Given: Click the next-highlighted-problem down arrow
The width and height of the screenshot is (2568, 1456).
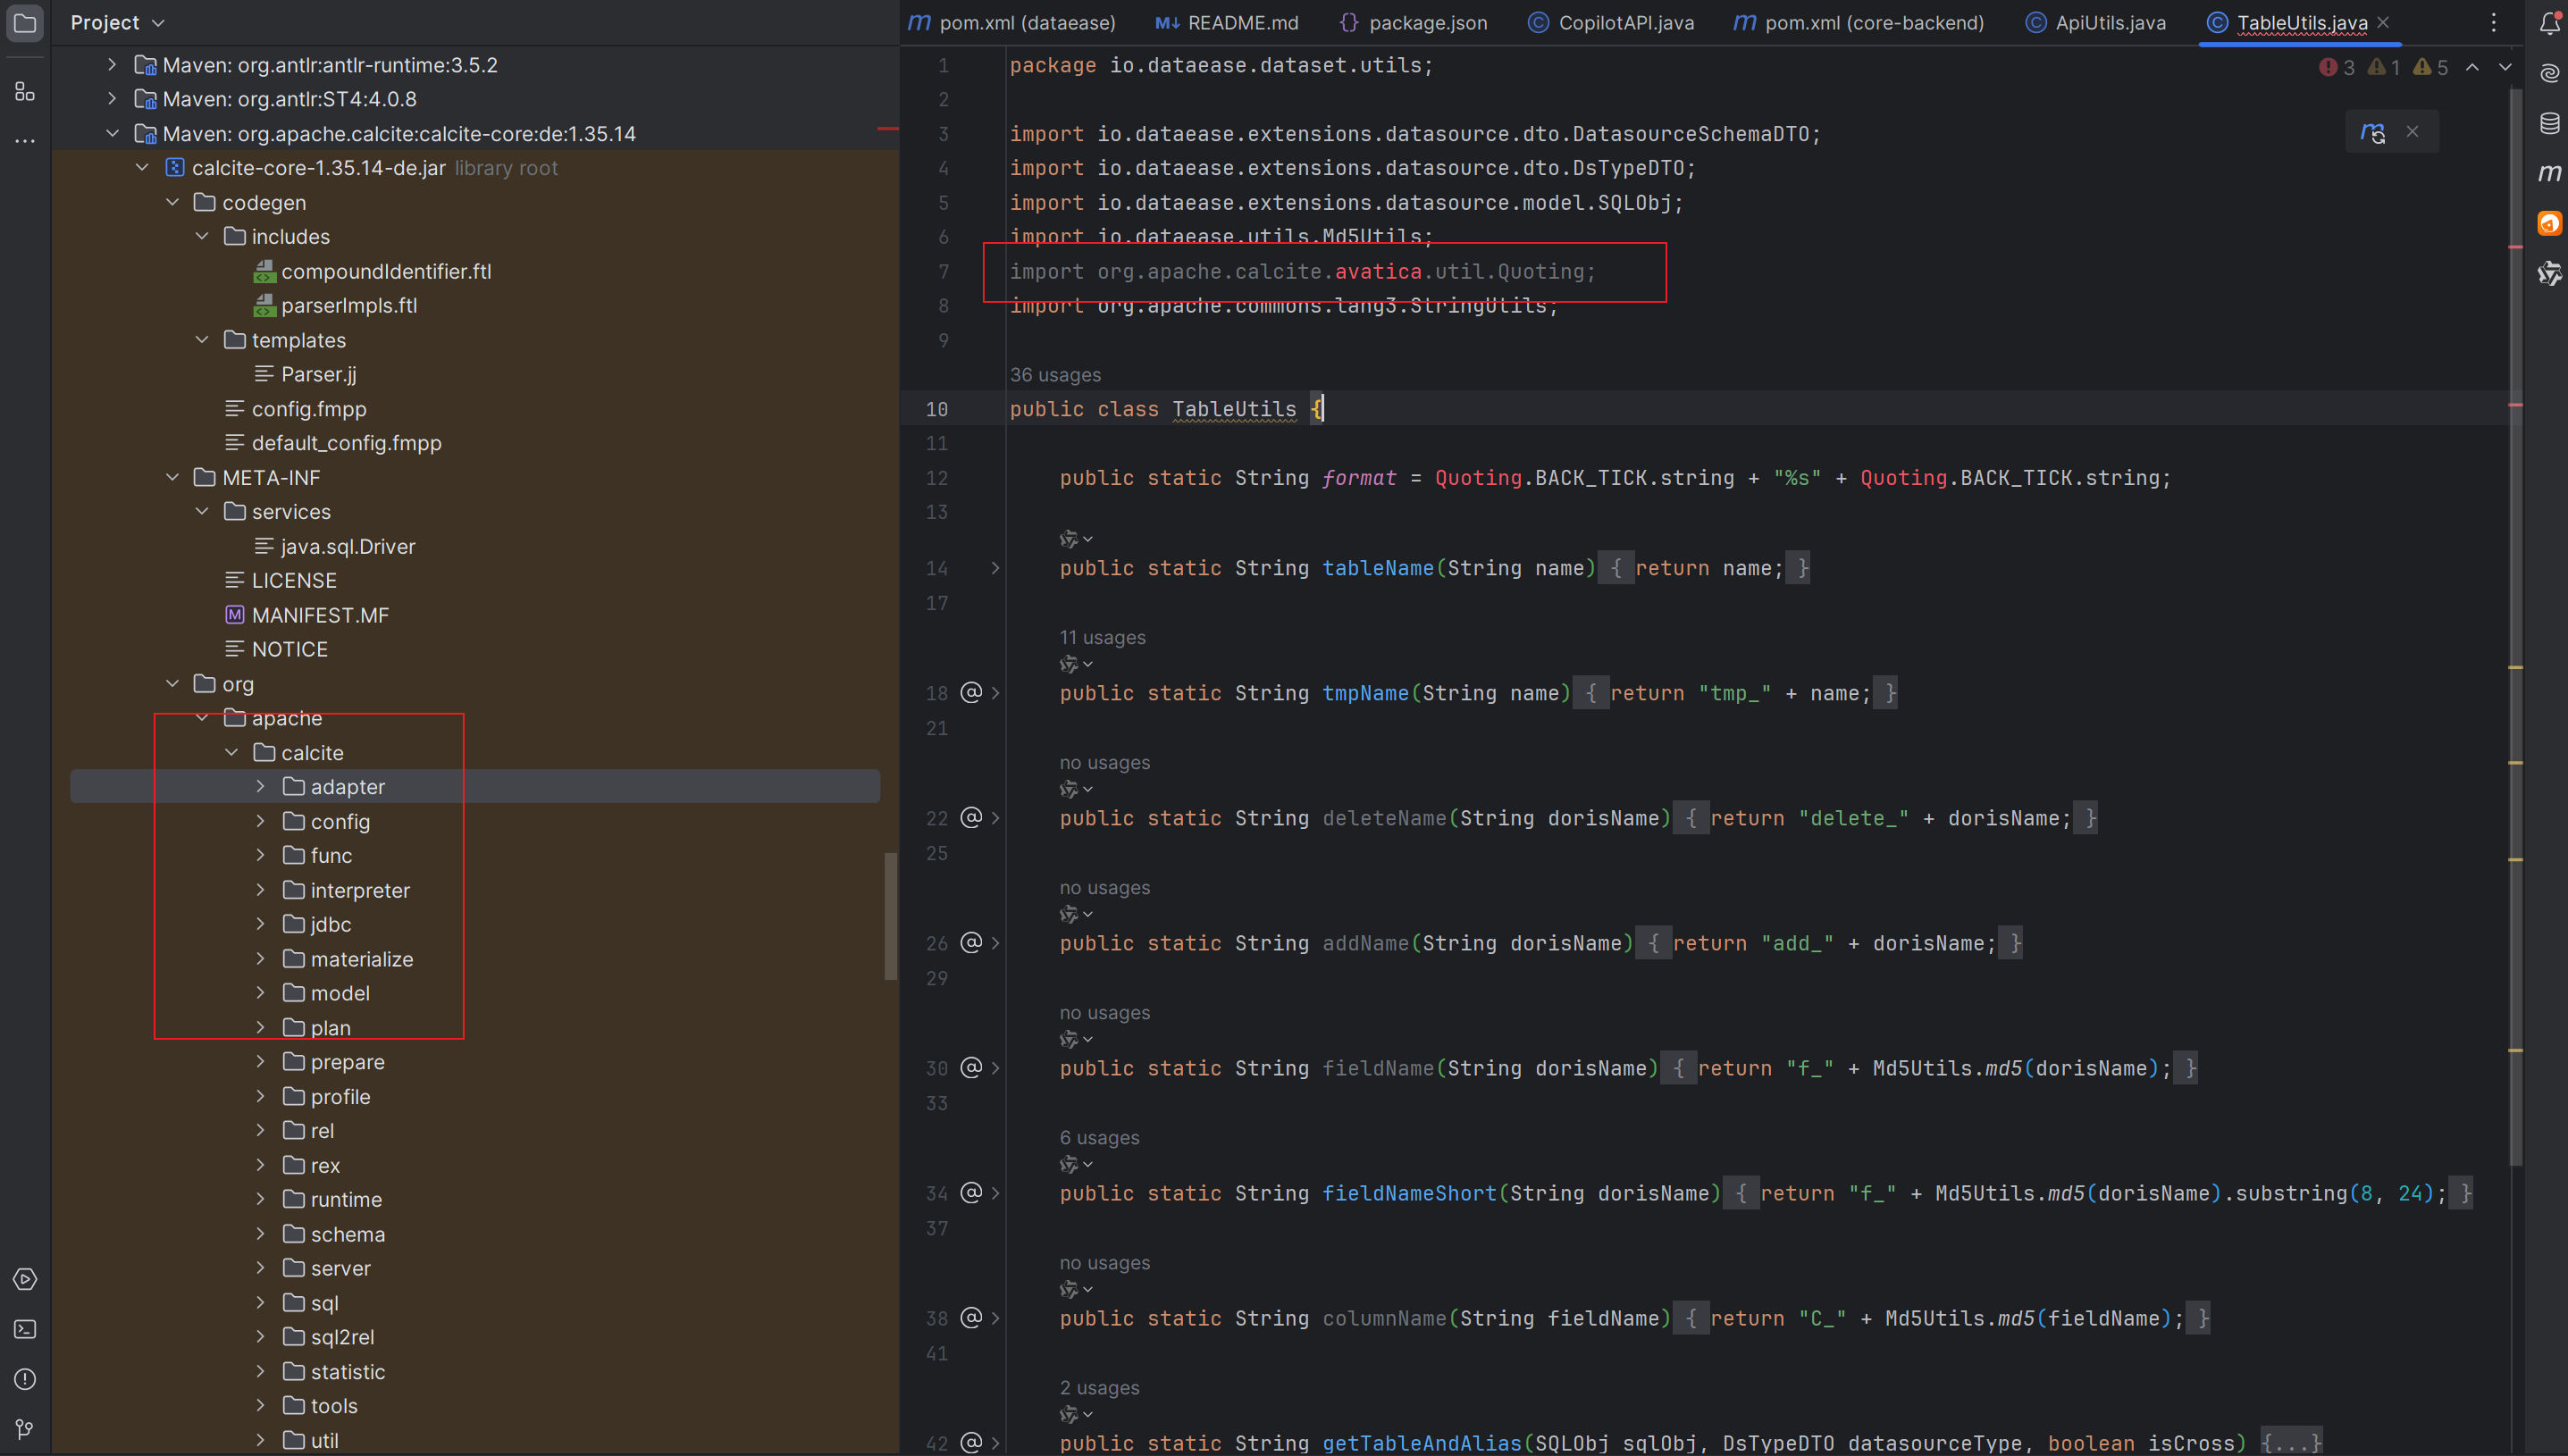Looking at the screenshot, I should click(x=2506, y=68).
